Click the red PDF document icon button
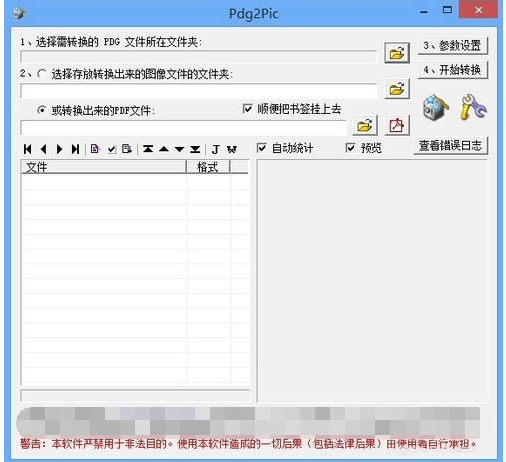The width and height of the screenshot is (506, 462). click(397, 125)
